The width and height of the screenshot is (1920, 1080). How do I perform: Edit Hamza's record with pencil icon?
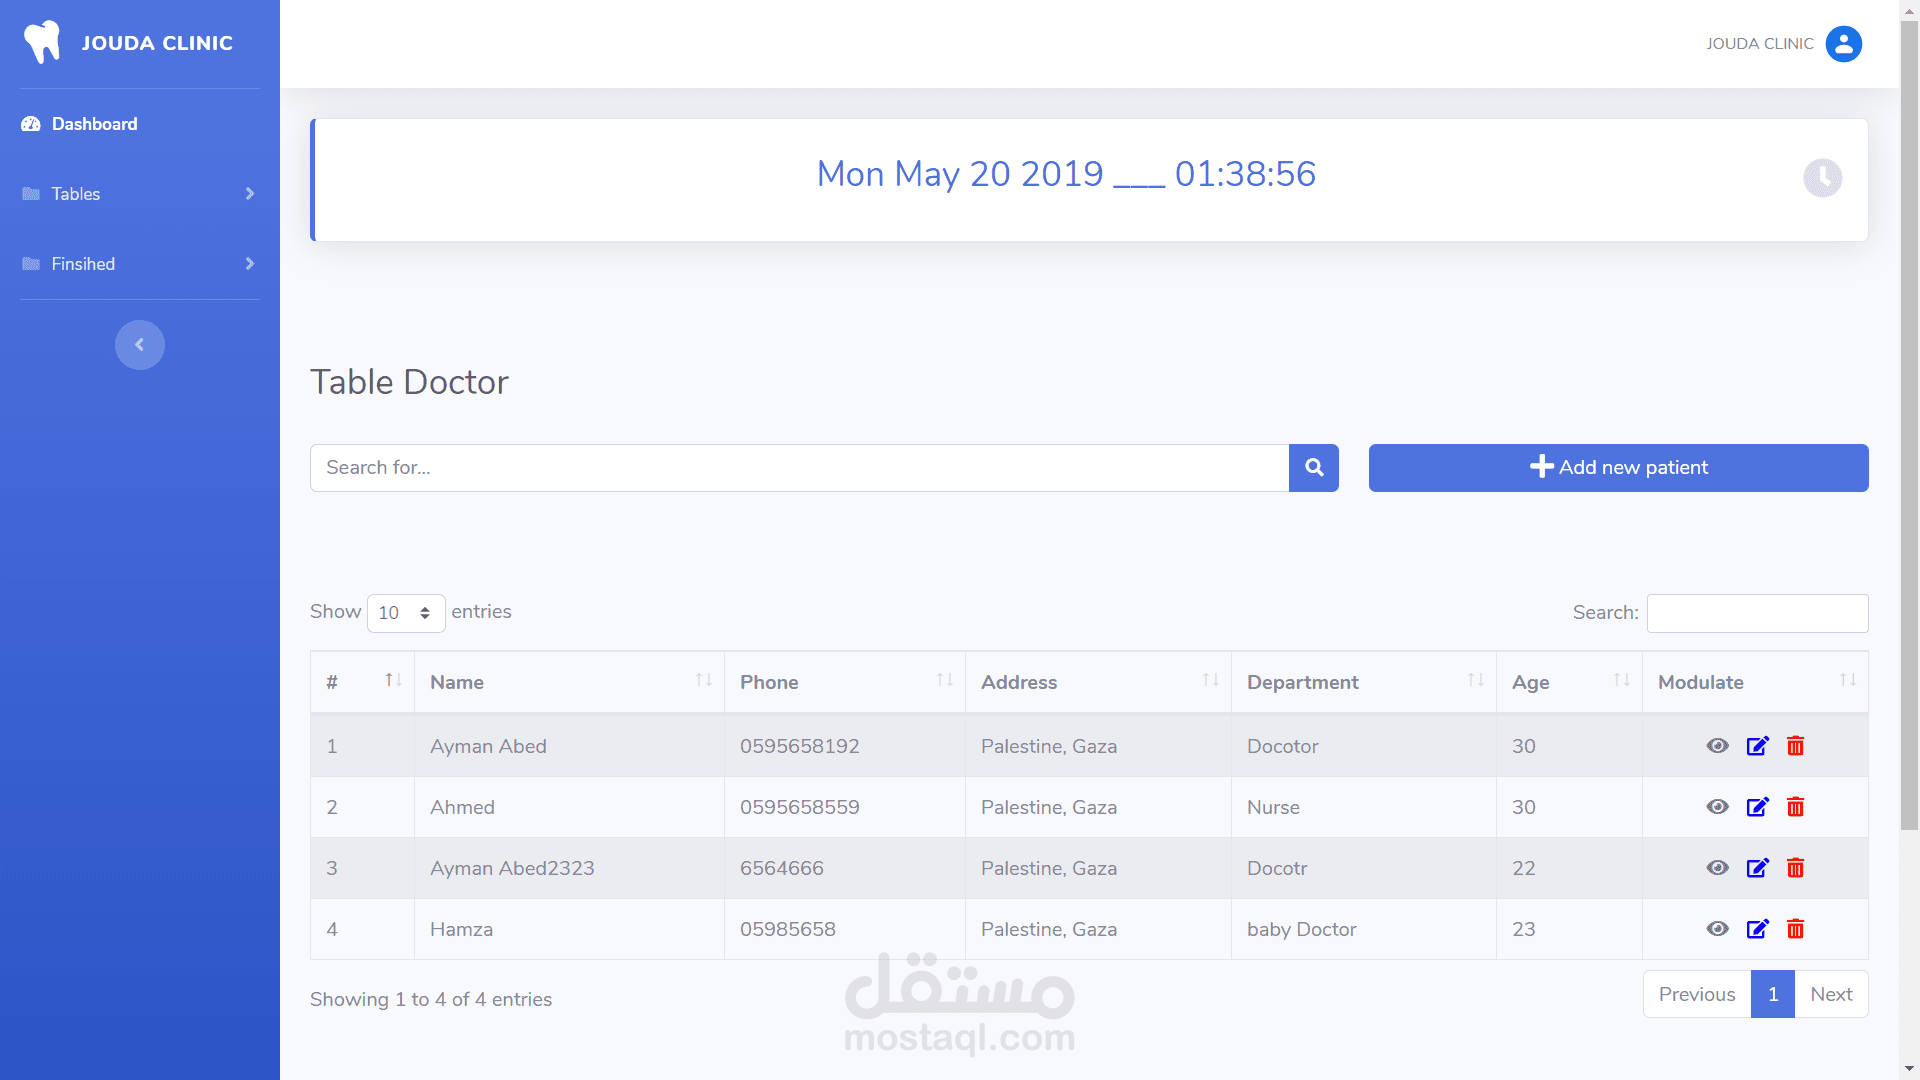tap(1757, 929)
